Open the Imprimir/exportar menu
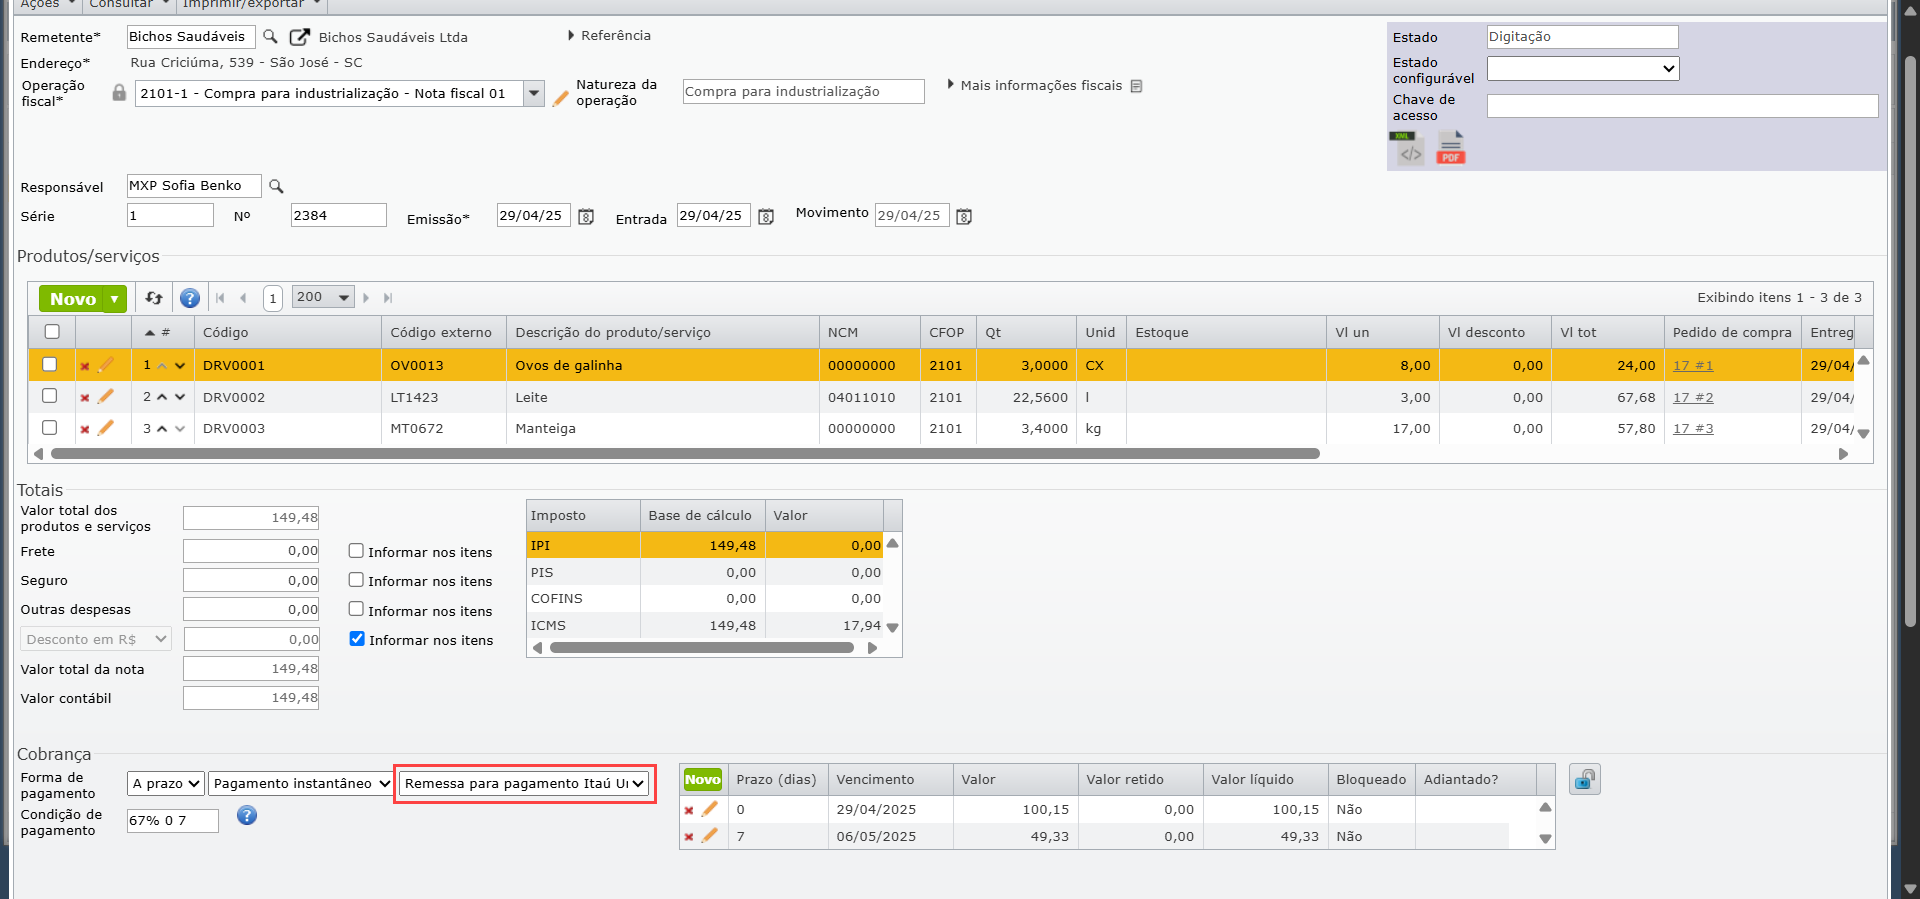1920x899 pixels. 252,5
